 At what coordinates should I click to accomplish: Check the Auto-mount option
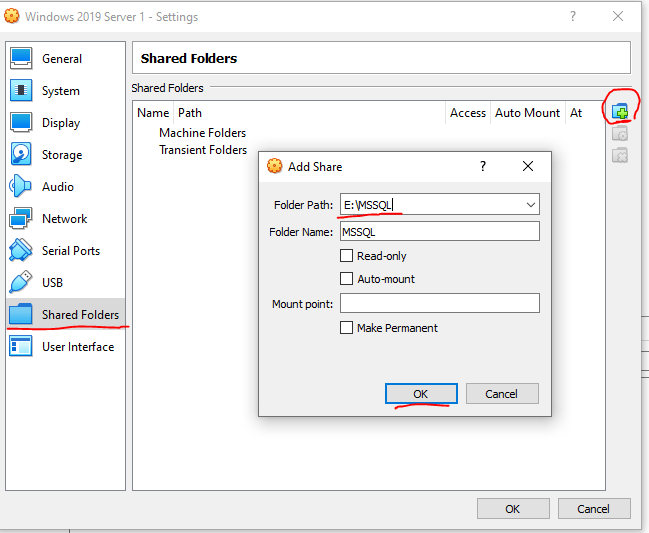click(347, 279)
